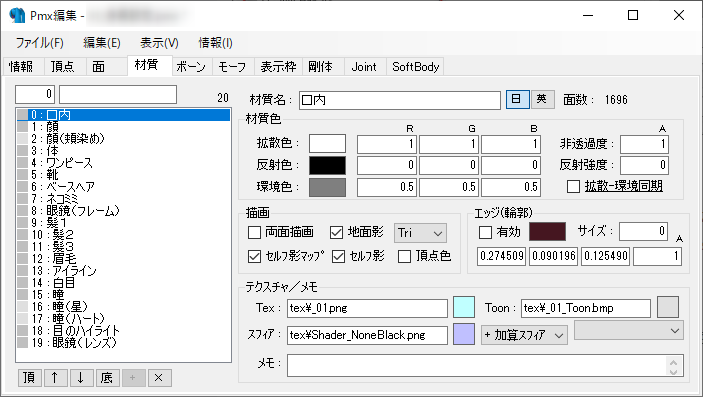The width and height of the screenshot is (703, 397).
Task: Switch to the 表示枠 tab
Action: pyautogui.click(x=278, y=66)
